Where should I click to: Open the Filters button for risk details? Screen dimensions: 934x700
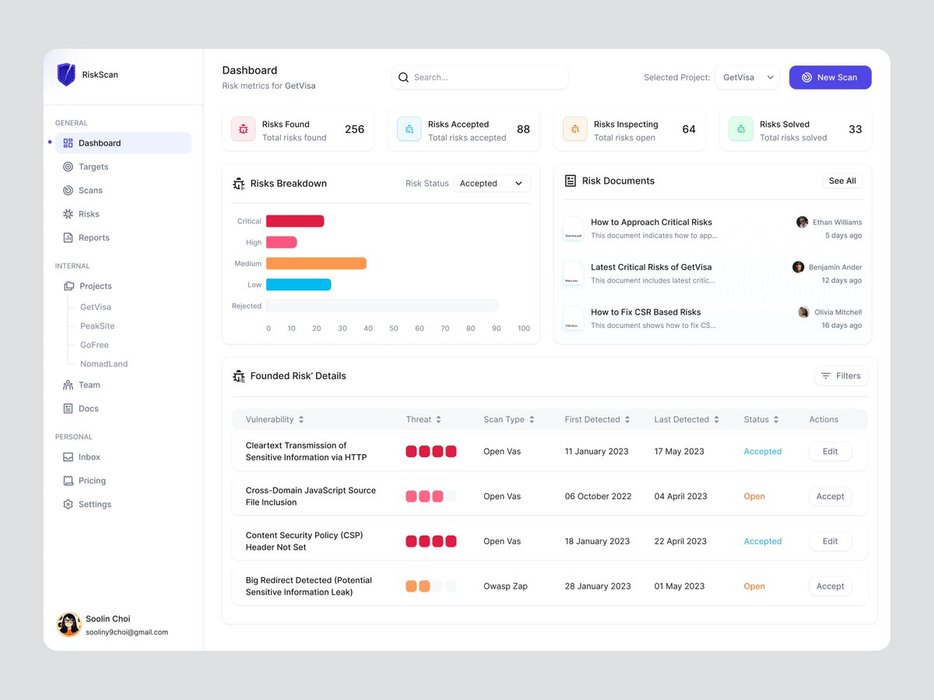point(840,376)
